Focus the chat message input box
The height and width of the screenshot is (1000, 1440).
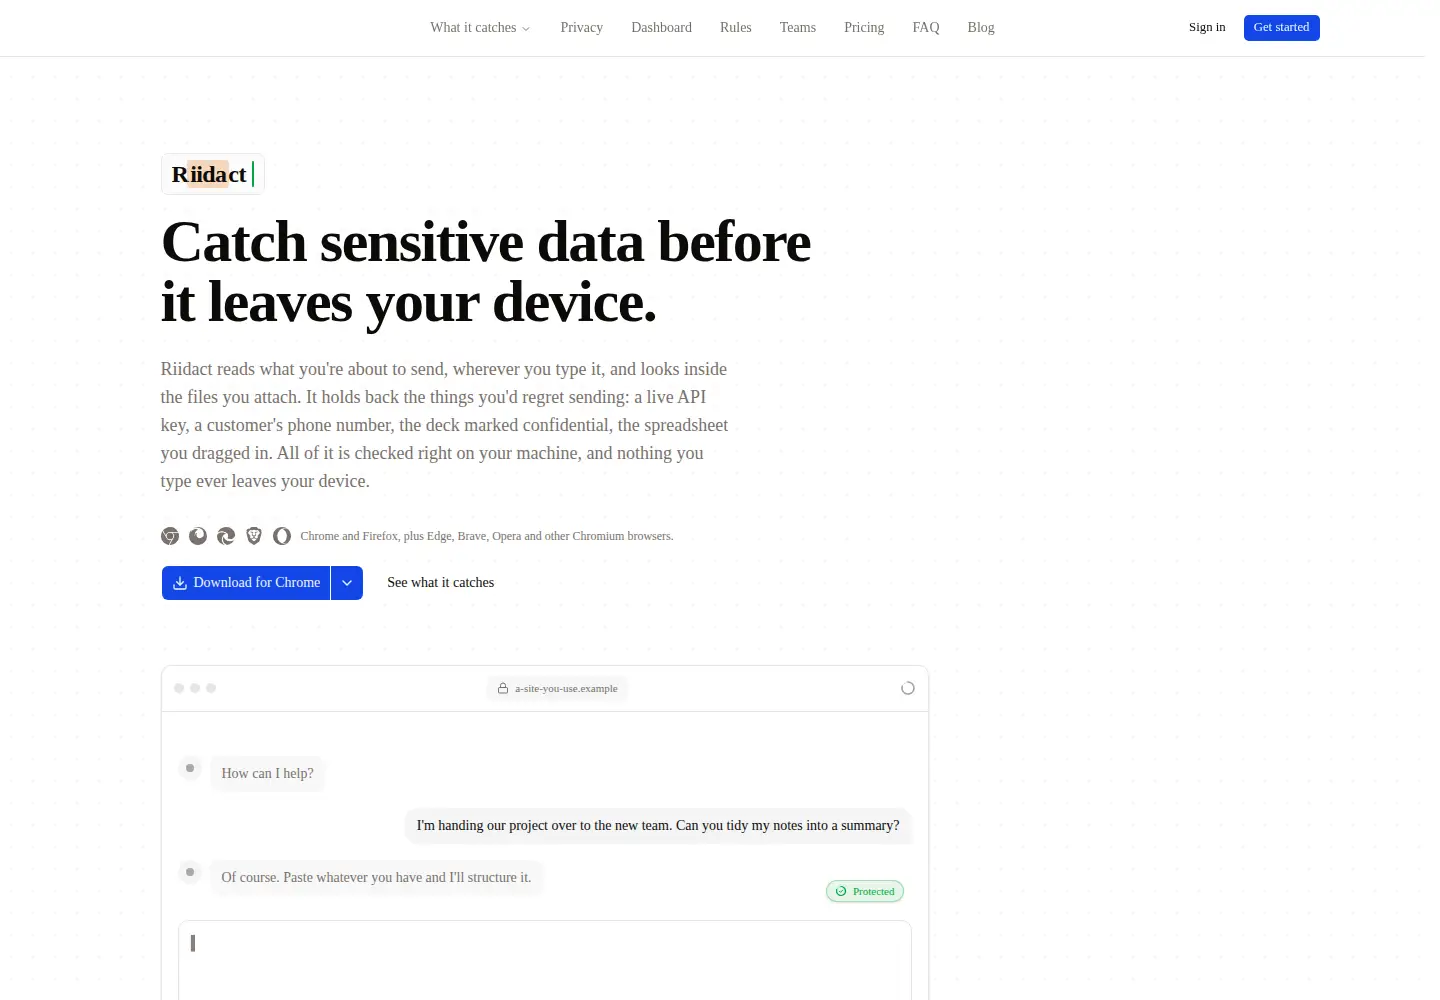tap(545, 960)
